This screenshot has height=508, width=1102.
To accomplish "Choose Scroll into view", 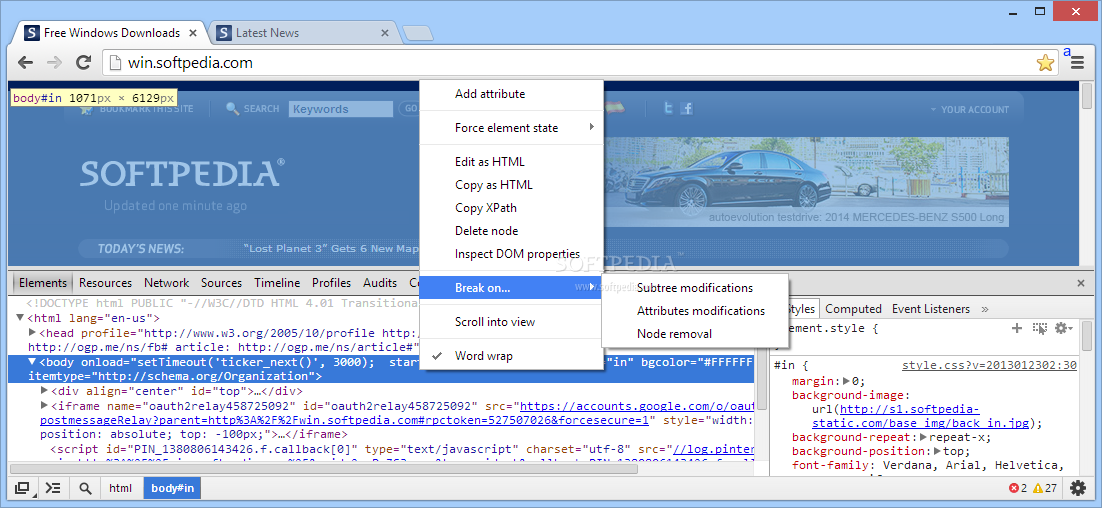I will [x=512, y=322].
